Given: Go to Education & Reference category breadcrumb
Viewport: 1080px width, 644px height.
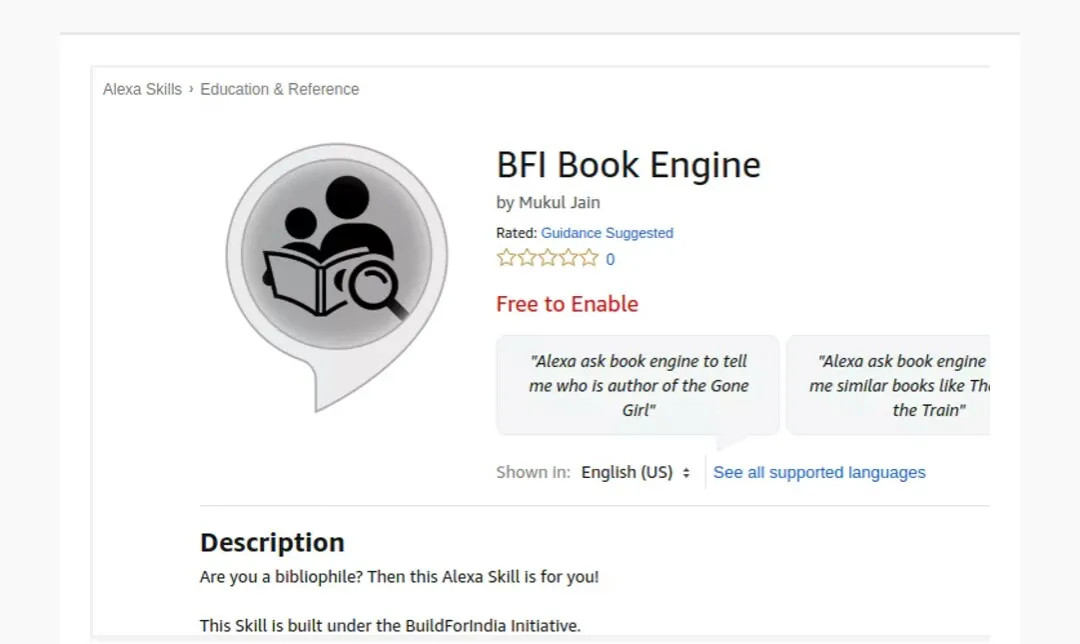Looking at the screenshot, I should point(280,90).
